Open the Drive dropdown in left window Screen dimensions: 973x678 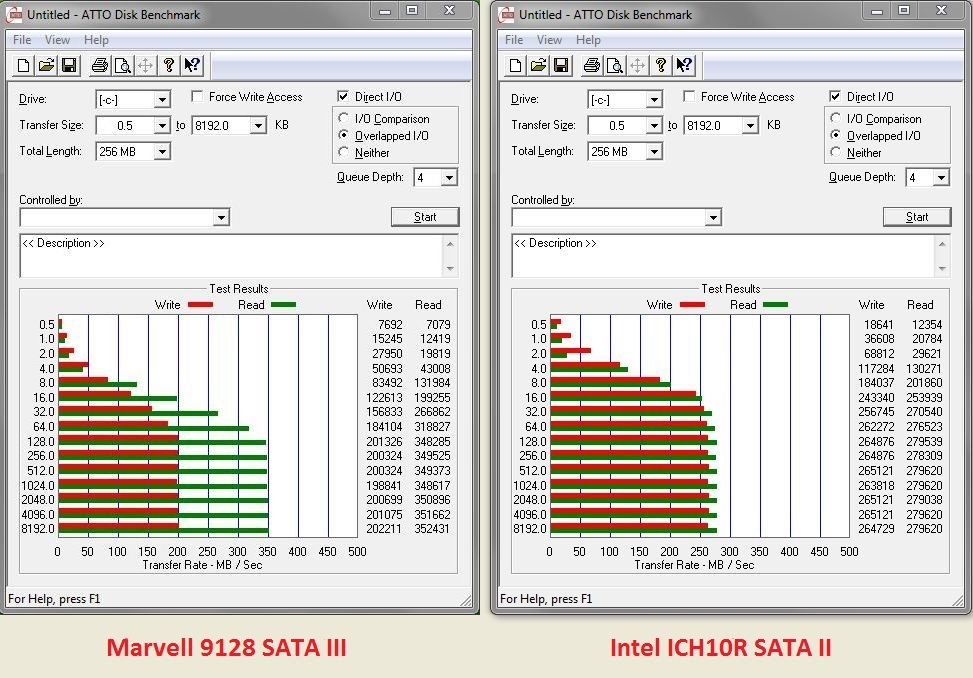(x=161, y=100)
